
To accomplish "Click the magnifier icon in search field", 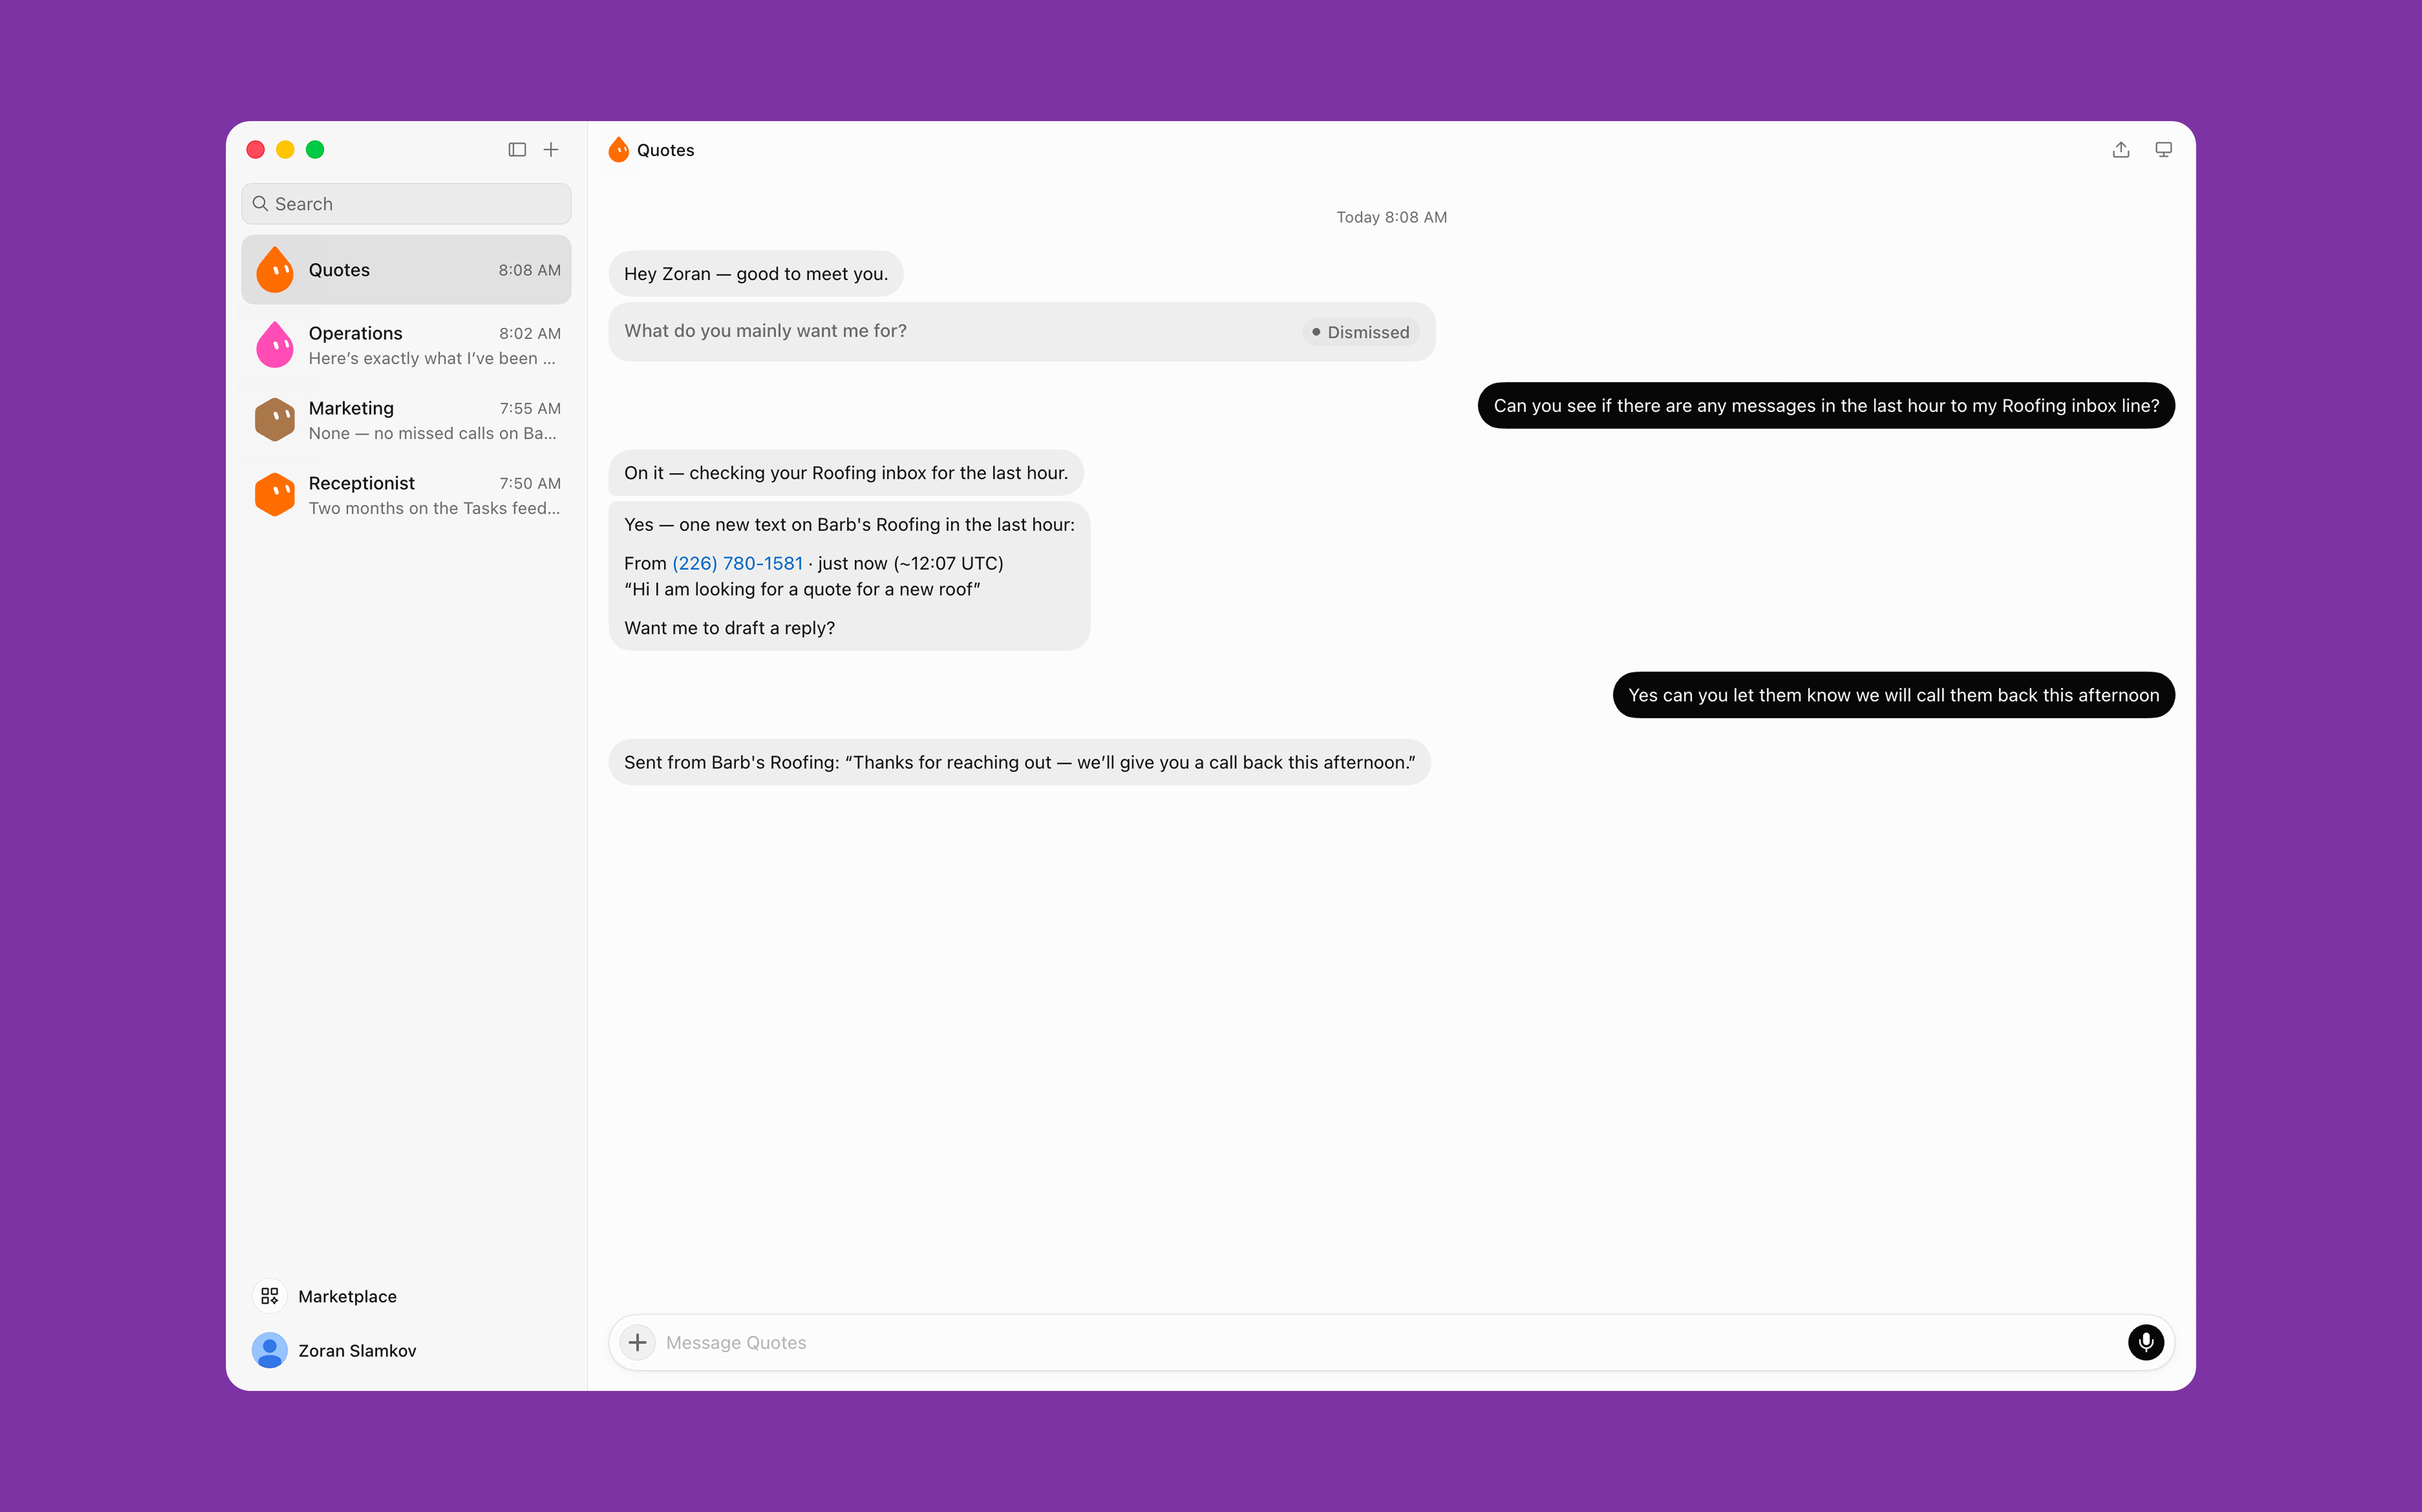I will (x=260, y=204).
